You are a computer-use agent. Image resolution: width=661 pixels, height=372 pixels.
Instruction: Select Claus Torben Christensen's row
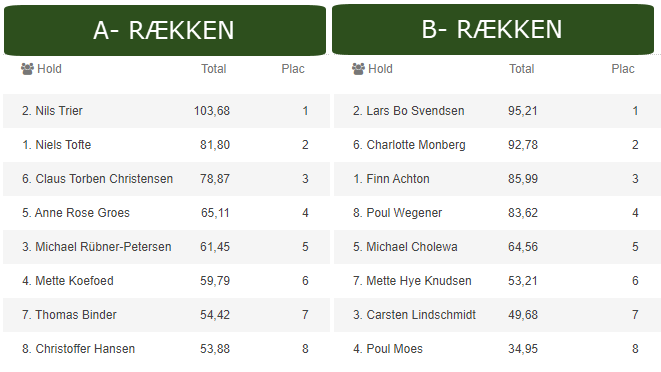[167, 179]
